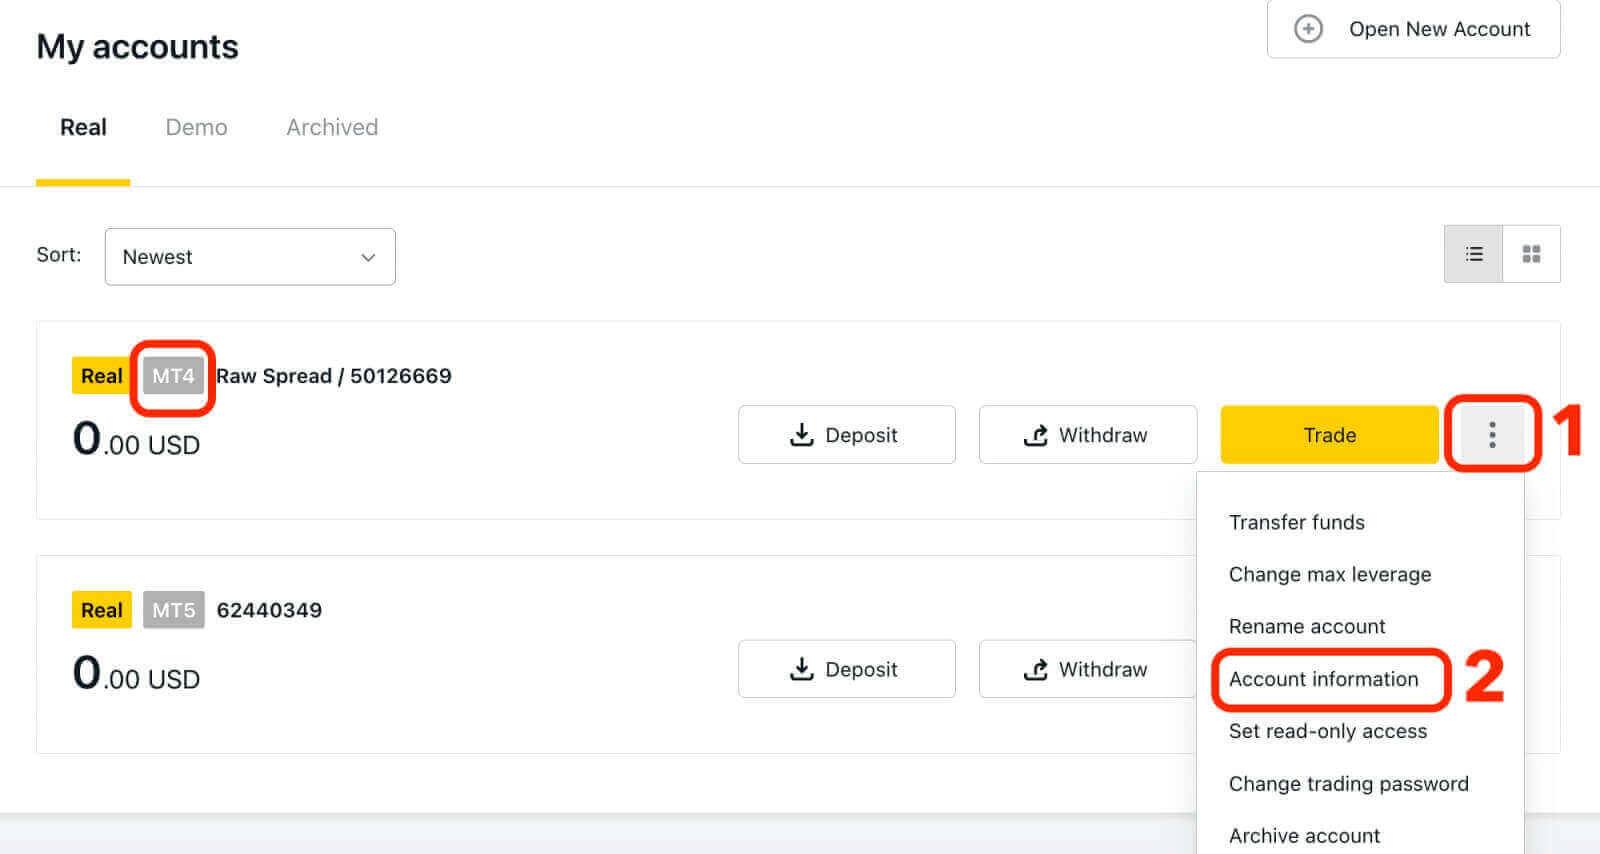
Task: Switch to the Archived tab
Action: pos(331,127)
